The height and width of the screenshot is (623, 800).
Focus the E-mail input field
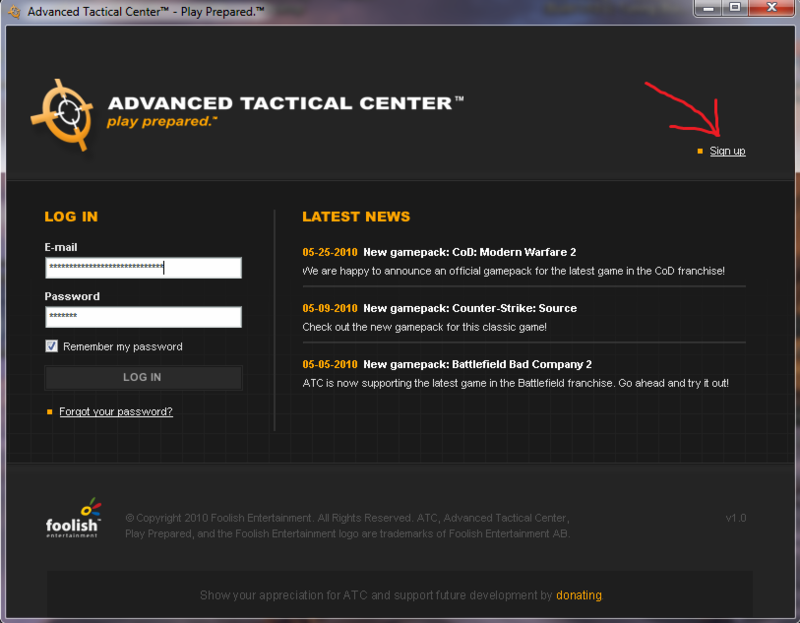(143, 268)
